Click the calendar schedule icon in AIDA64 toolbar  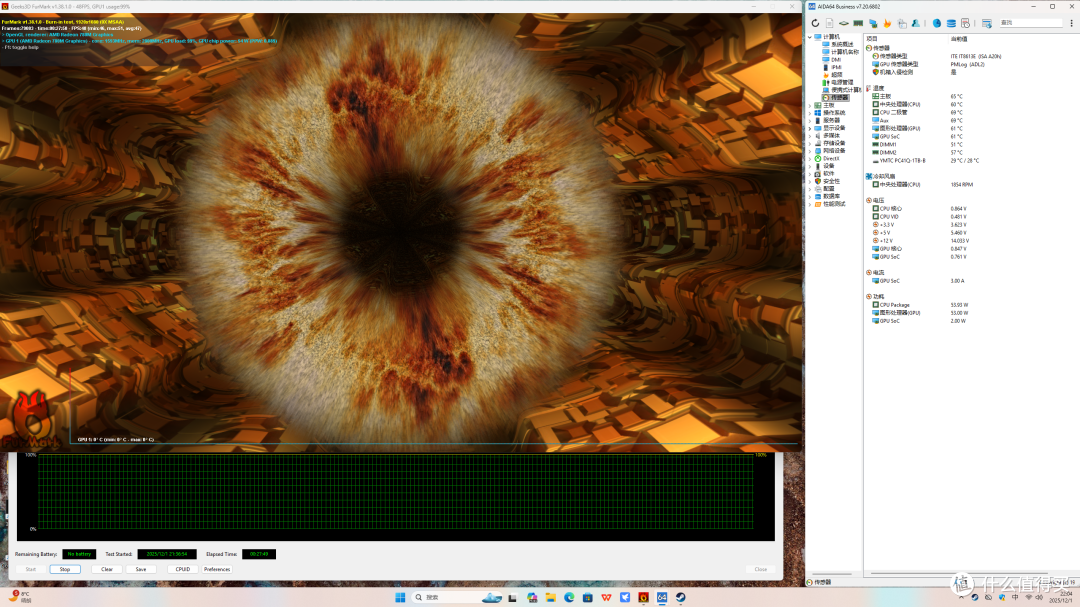click(966, 23)
